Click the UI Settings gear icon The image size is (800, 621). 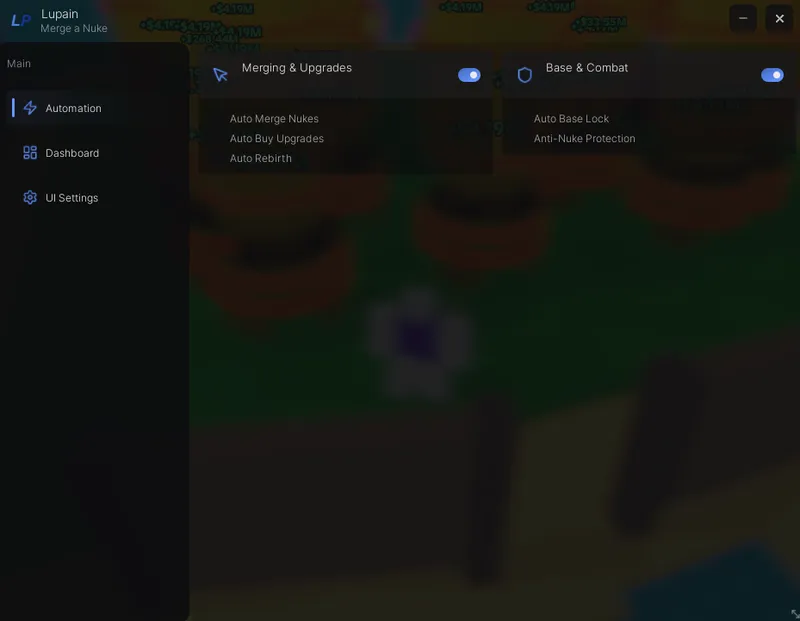pos(30,197)
